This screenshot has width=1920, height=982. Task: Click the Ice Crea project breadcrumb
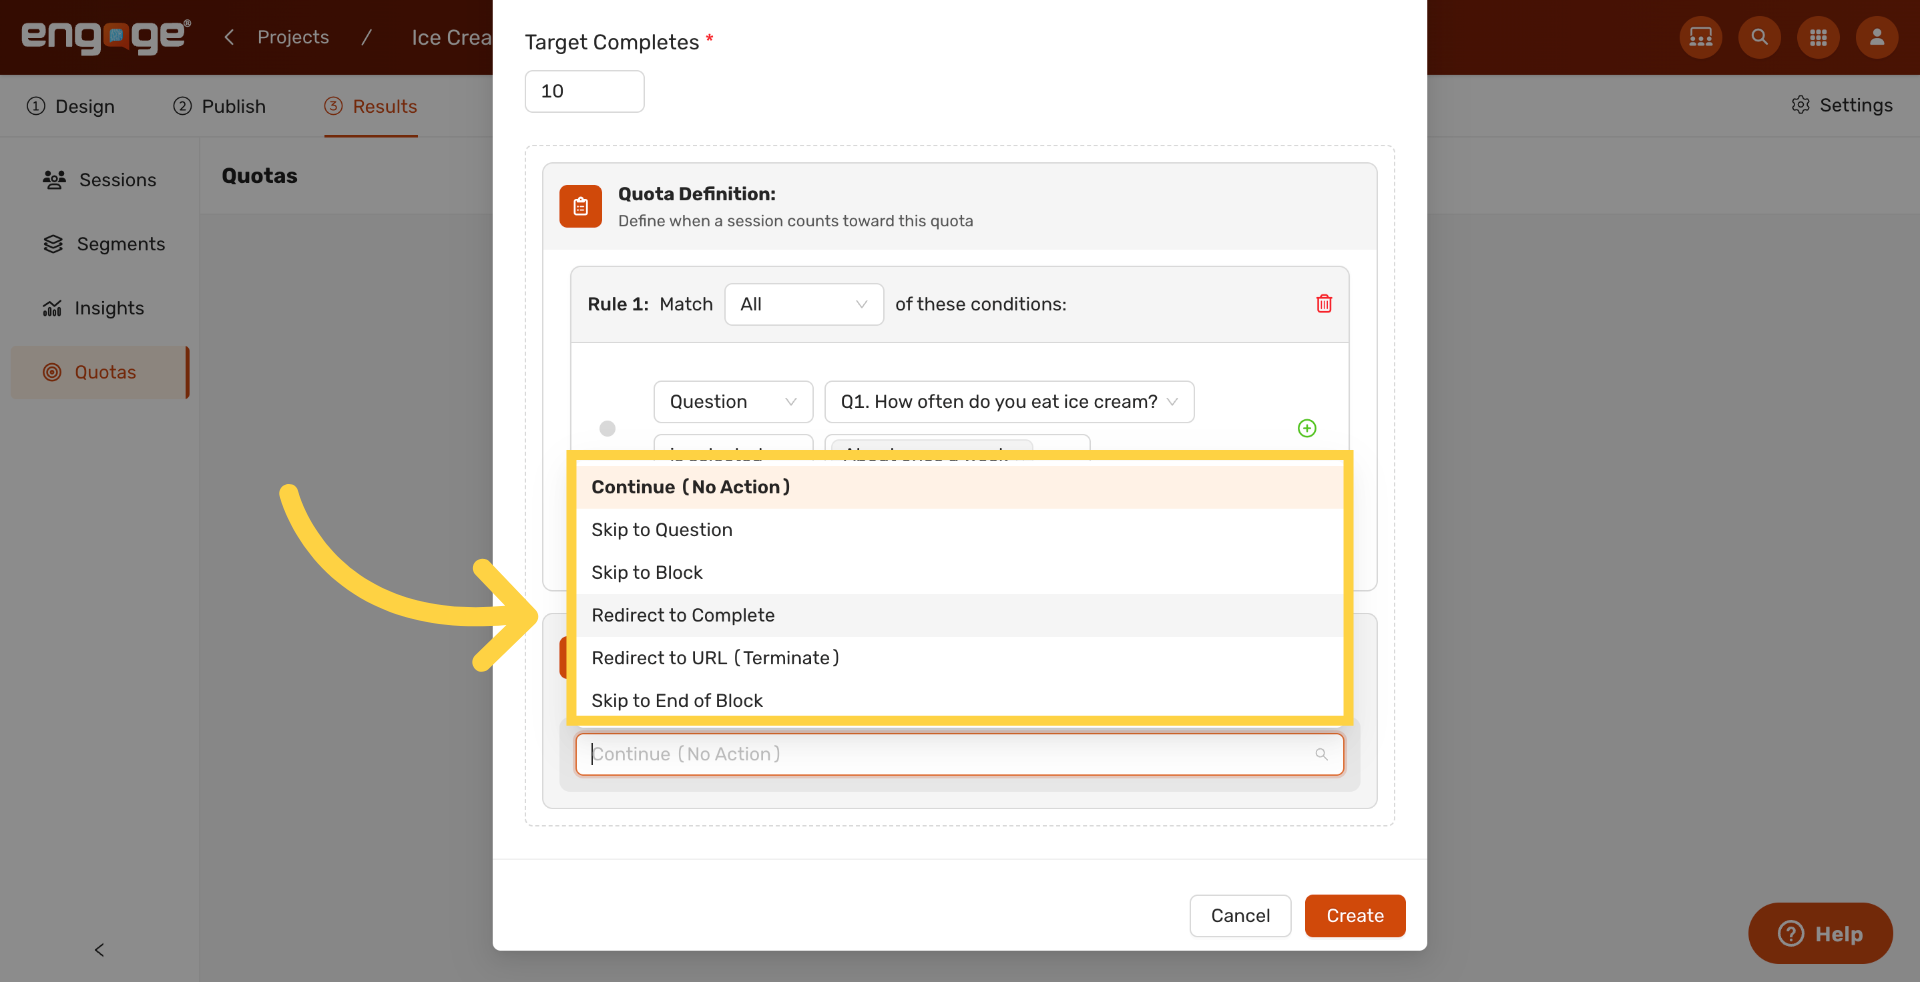point(452,37)
